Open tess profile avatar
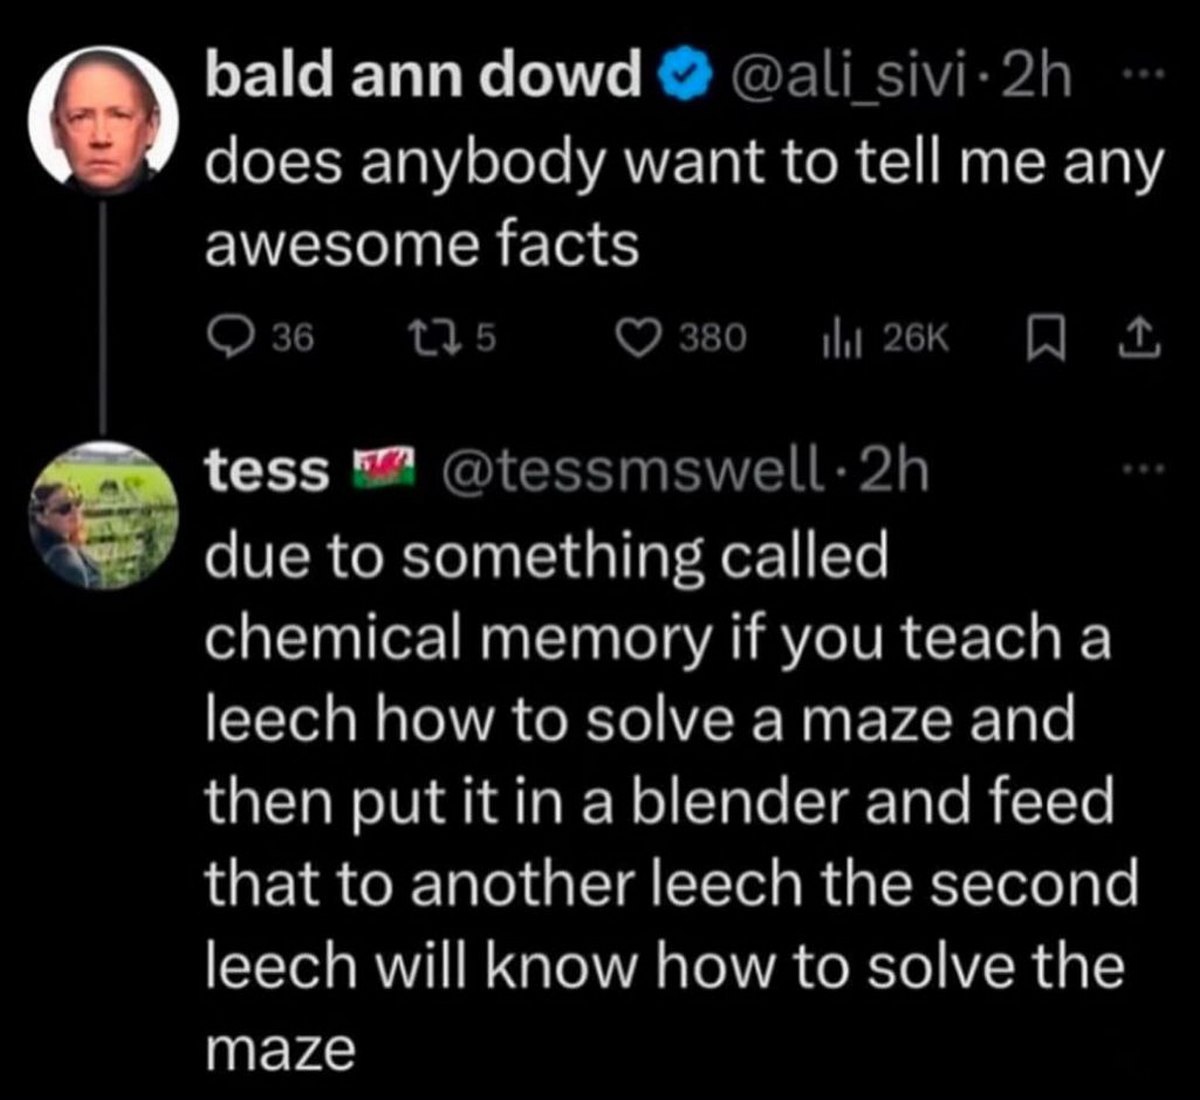 [x=103, y=515]
